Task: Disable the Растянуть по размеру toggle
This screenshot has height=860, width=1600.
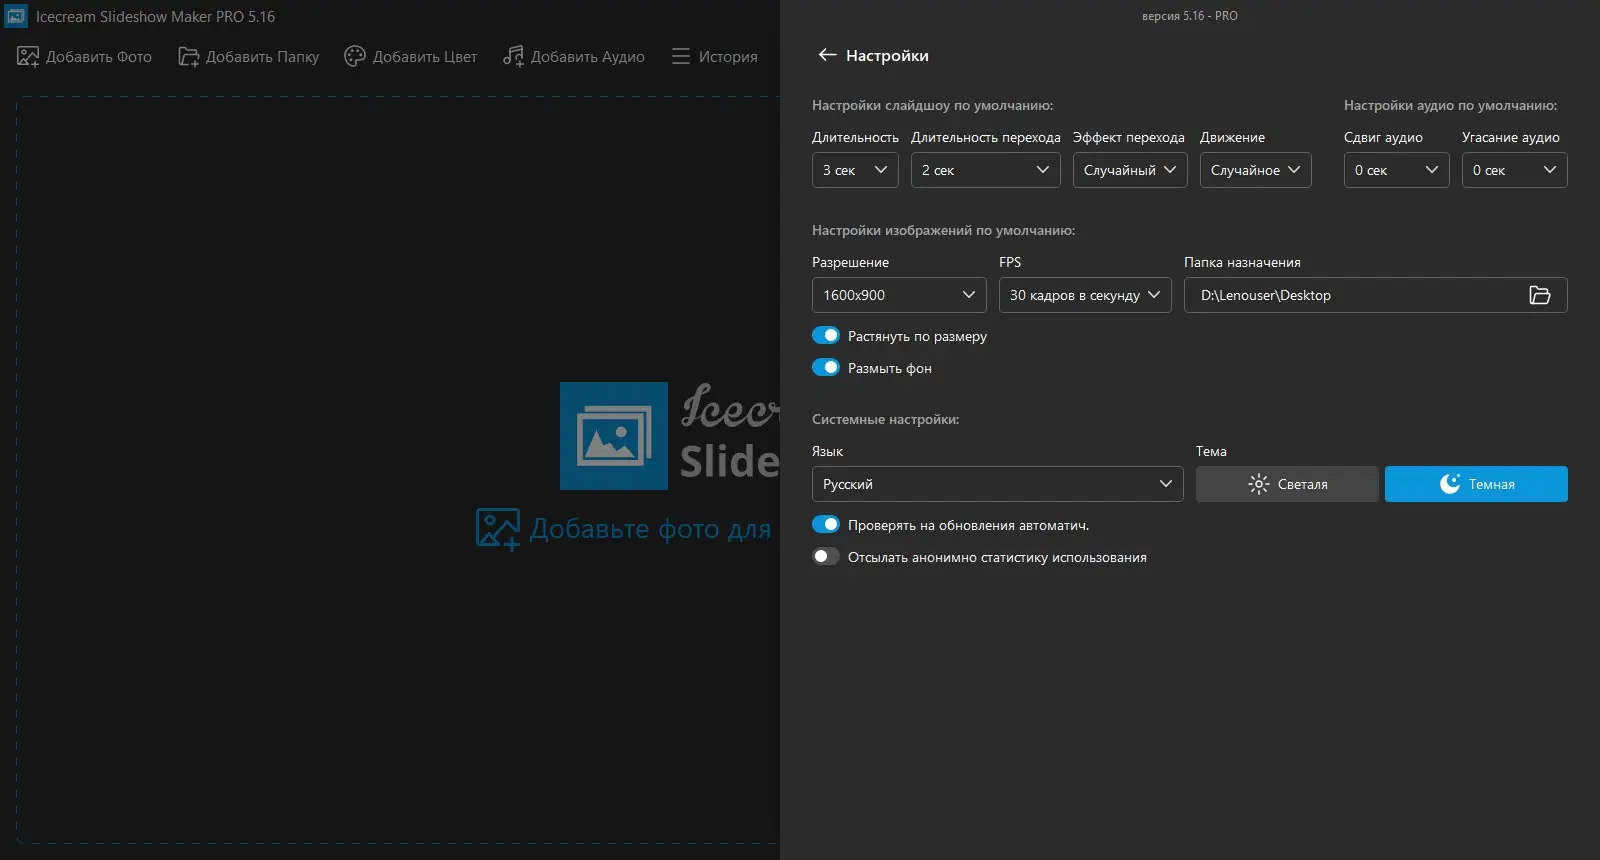Action: point(826,336)
